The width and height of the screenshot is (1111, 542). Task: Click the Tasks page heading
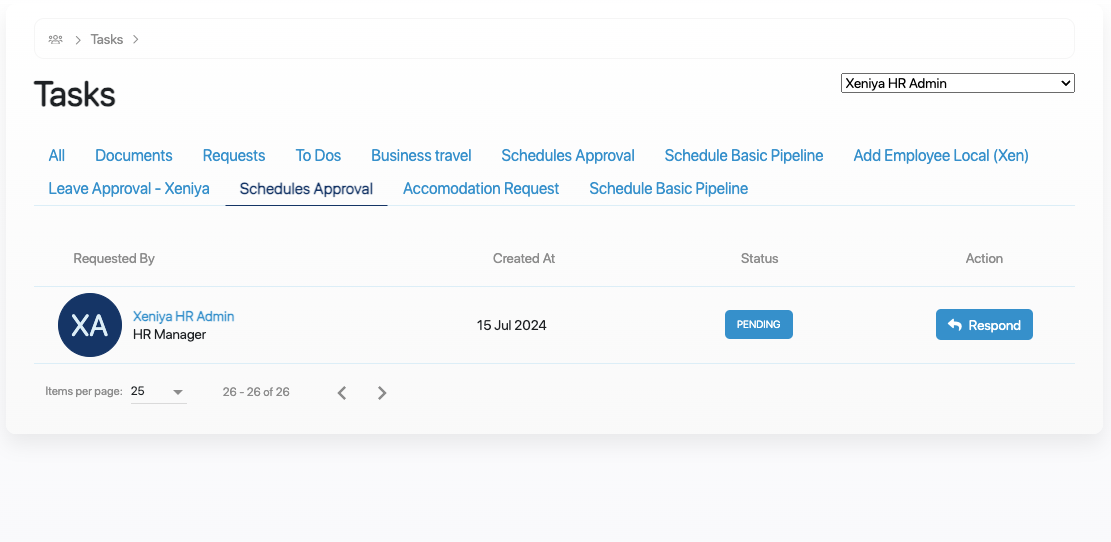74,94
